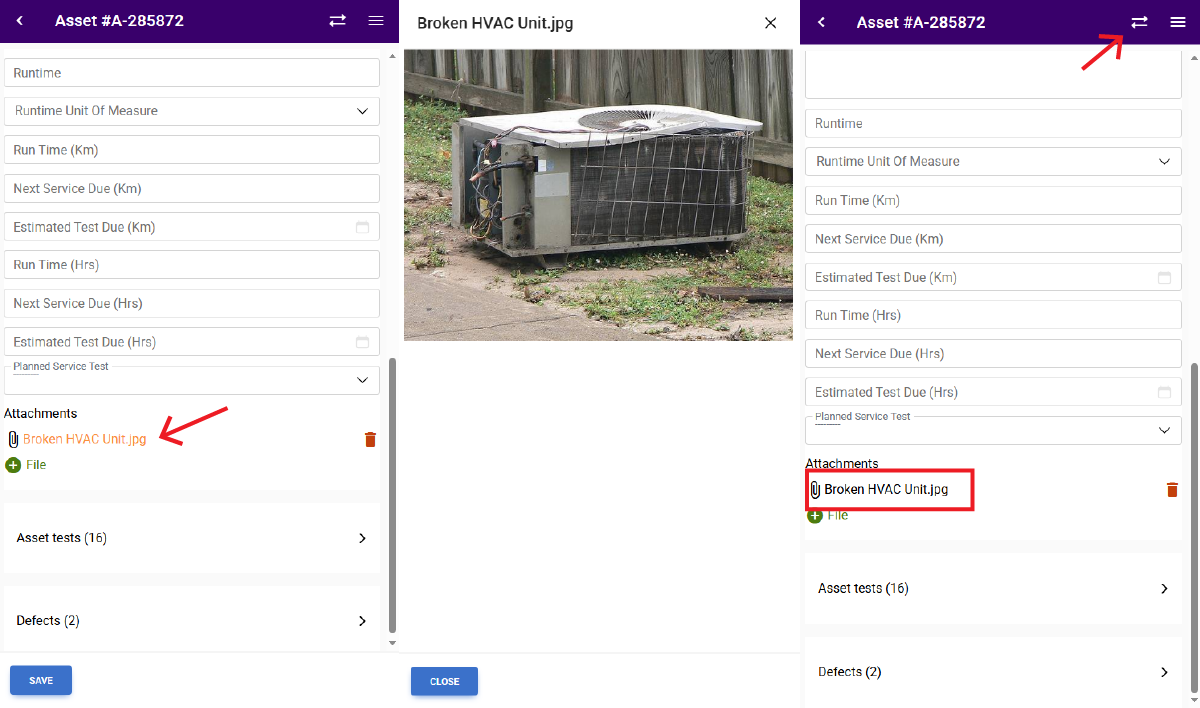This screenshot has width=1200, height=708.
Task: Click Run Time (Km) field in right panel
Action: point(994,200)
